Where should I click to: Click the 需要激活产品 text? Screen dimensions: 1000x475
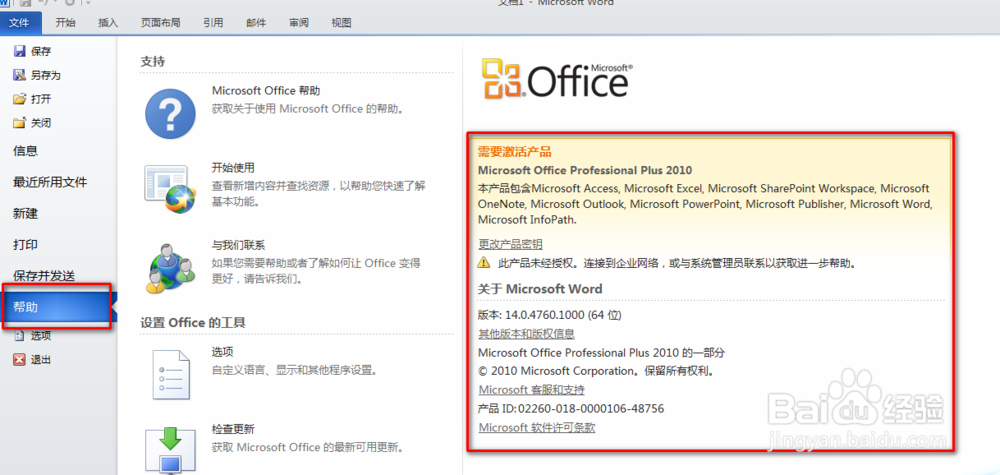pos(514,152)
